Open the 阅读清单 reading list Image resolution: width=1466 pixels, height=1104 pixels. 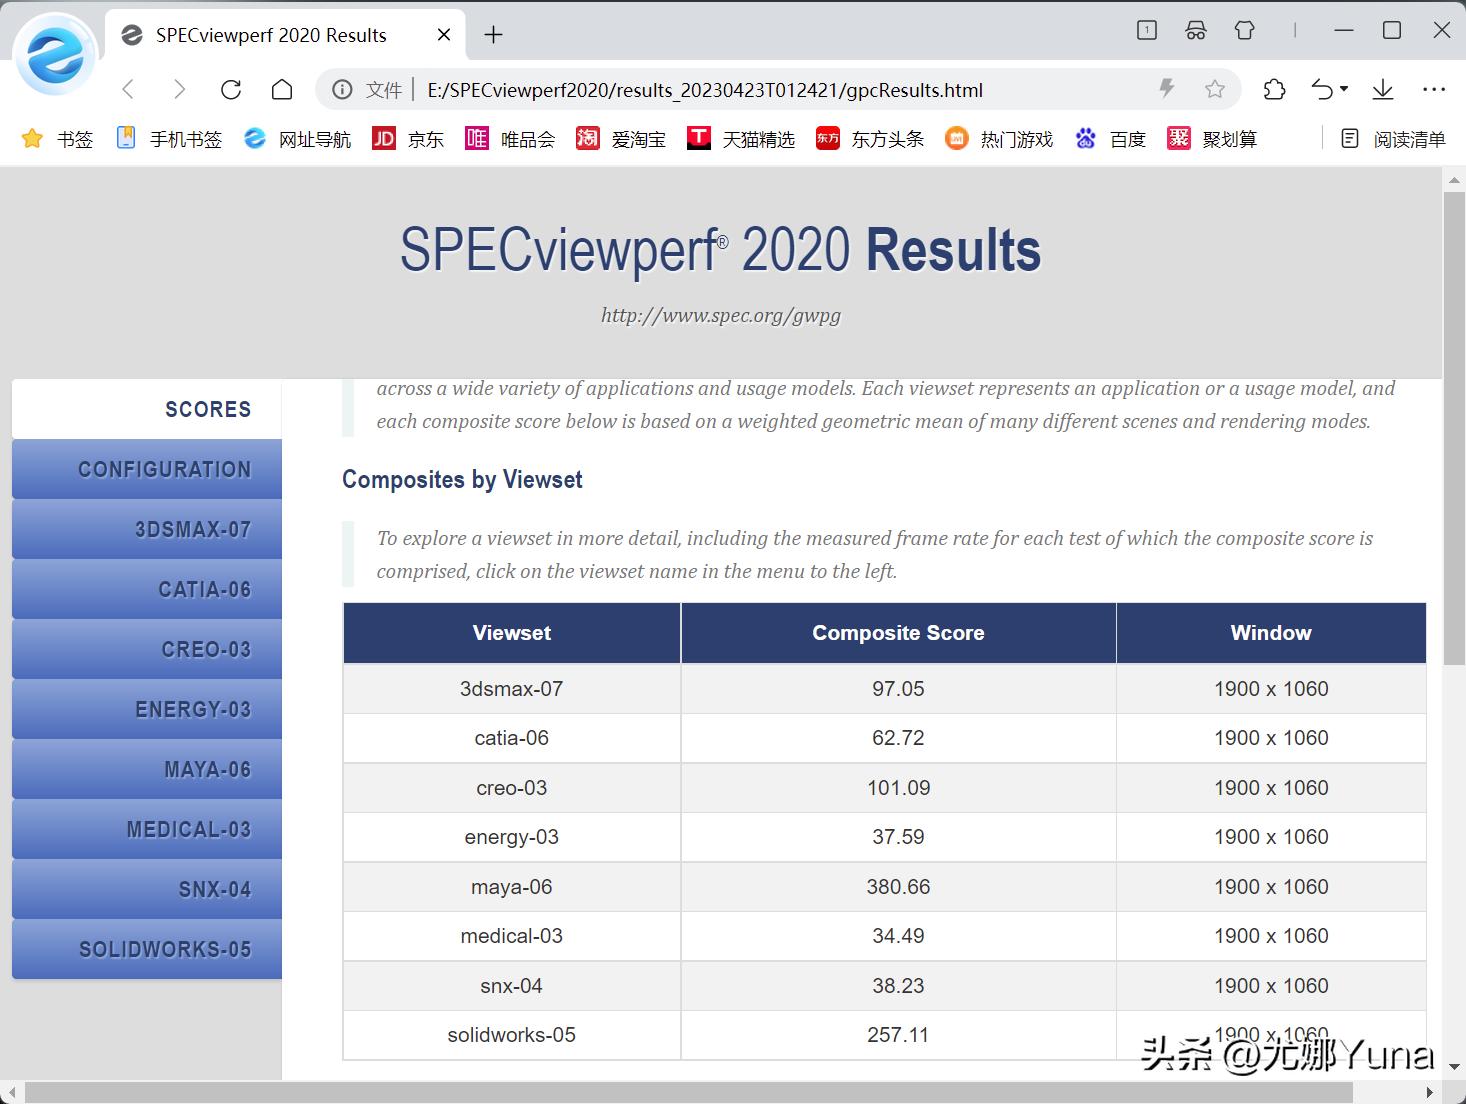[x=1393, y=139]
